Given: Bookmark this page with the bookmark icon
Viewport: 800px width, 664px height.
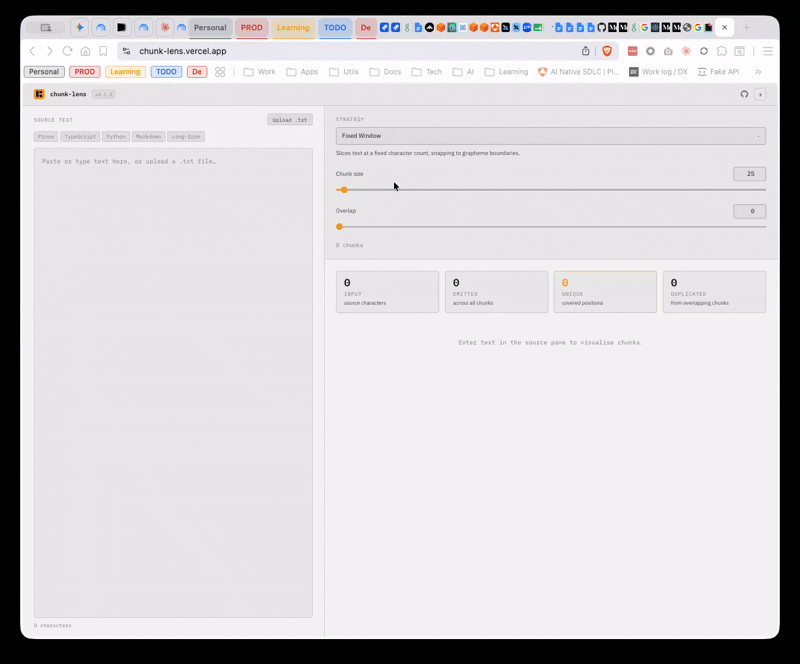Looking at the screenshot, I should pyautogui.click(x=103, y=51).
